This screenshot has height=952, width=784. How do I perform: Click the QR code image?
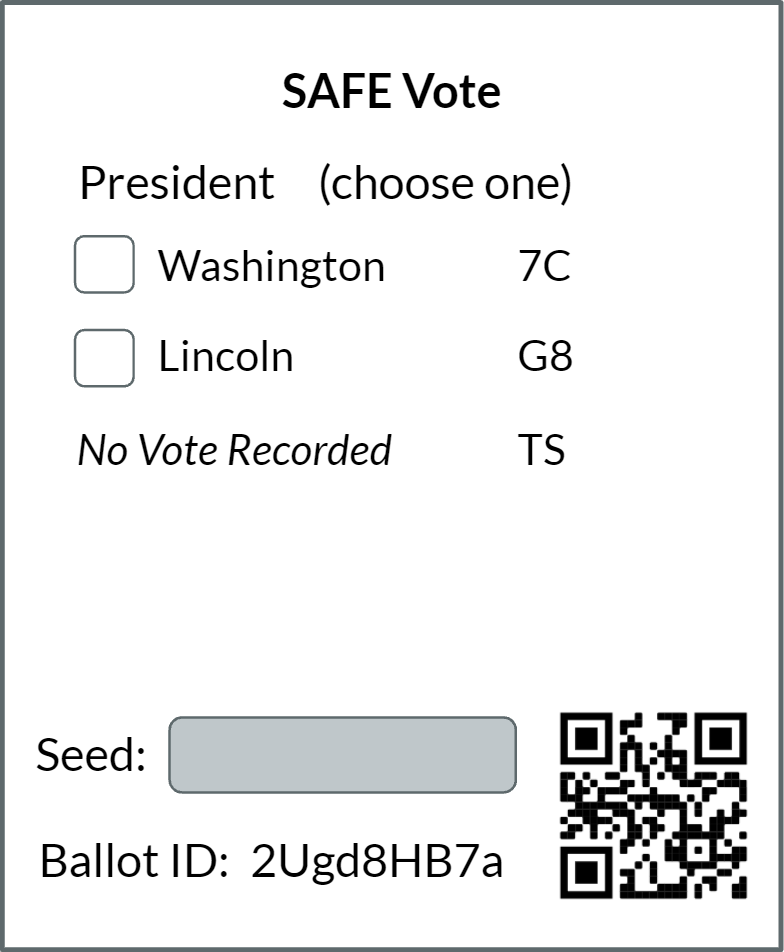(x=653, y=805)
